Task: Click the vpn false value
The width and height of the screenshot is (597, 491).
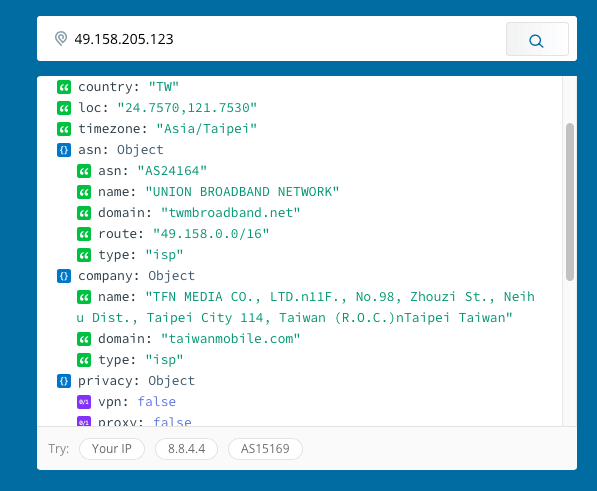Action: 156,402
